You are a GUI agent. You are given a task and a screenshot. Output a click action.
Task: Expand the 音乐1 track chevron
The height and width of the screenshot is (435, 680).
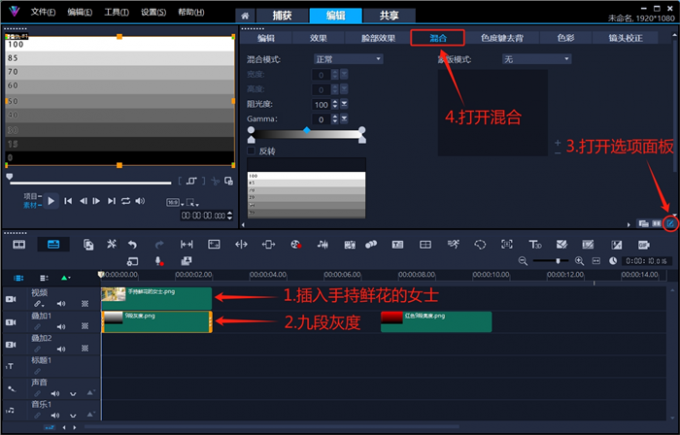pos(73,416)
